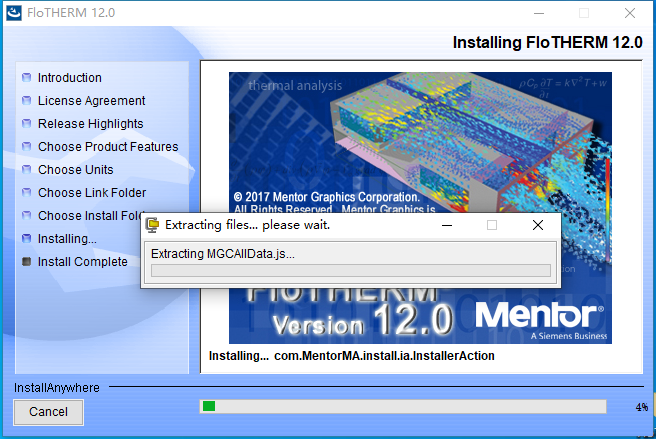Click the main green installation progress bar
This screenshot has width=656, height=439.
pos(403,406)
